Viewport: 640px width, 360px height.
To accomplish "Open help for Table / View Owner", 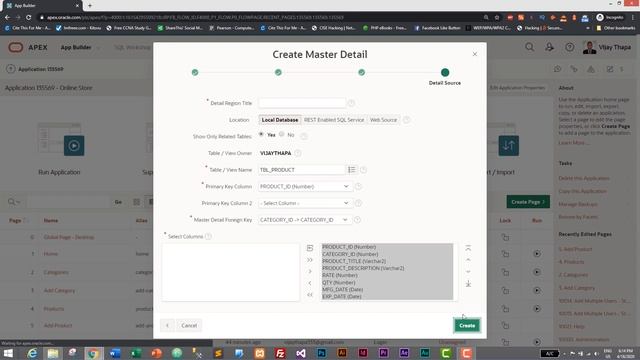I will tap(298, 153).
